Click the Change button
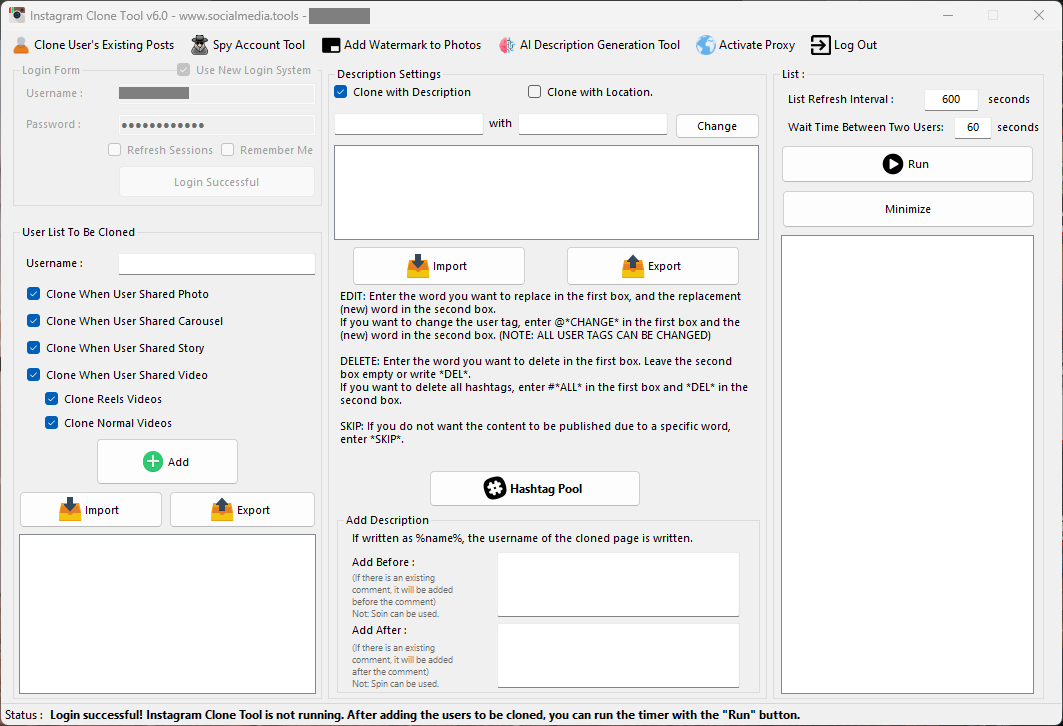The height and width of the screenshot is (726, 1063). 717,126
